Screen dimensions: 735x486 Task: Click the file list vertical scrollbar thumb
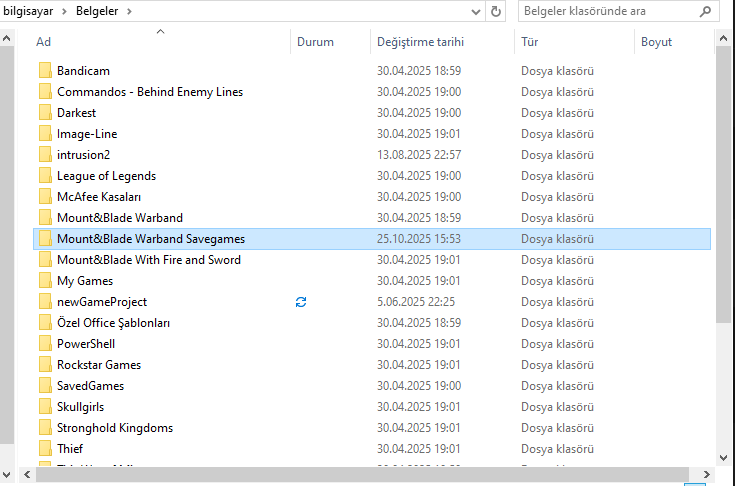[723, 185]
